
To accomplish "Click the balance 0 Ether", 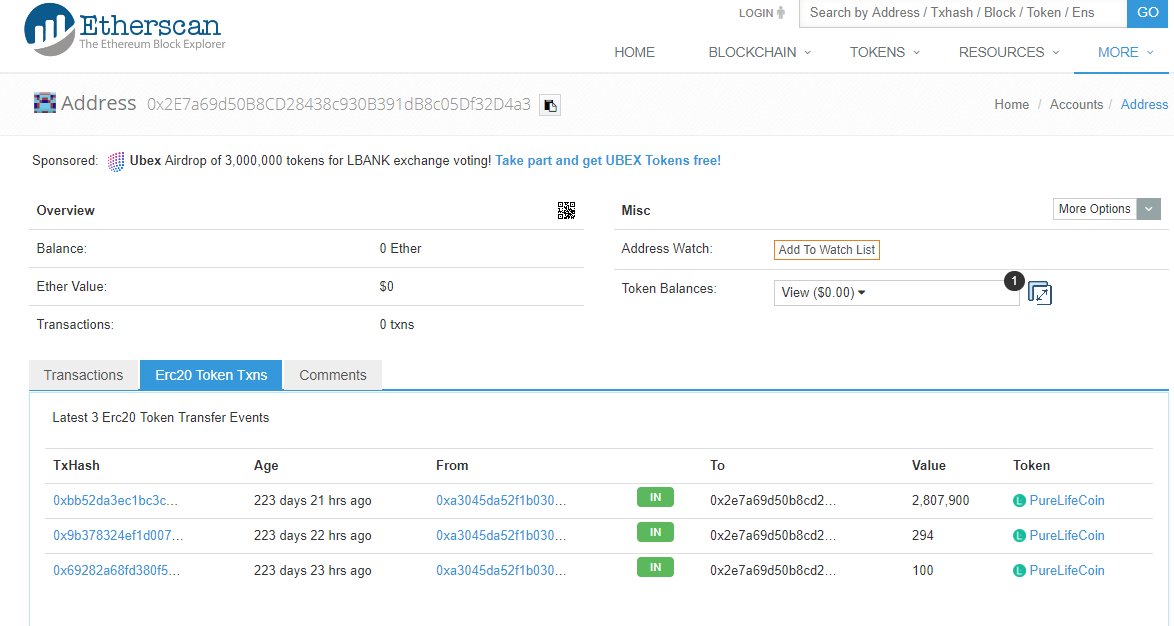I will tap(400, 249).
